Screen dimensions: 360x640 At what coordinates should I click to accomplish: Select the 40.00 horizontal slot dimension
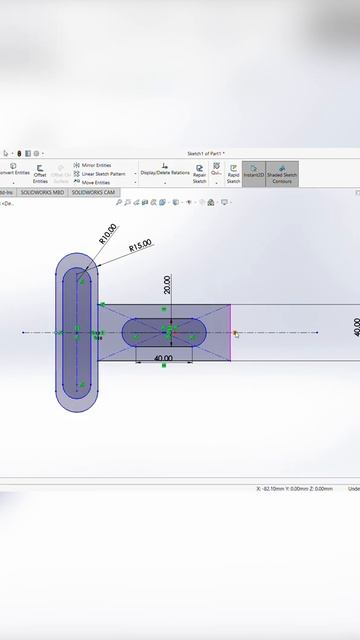(x=163, y=358)
